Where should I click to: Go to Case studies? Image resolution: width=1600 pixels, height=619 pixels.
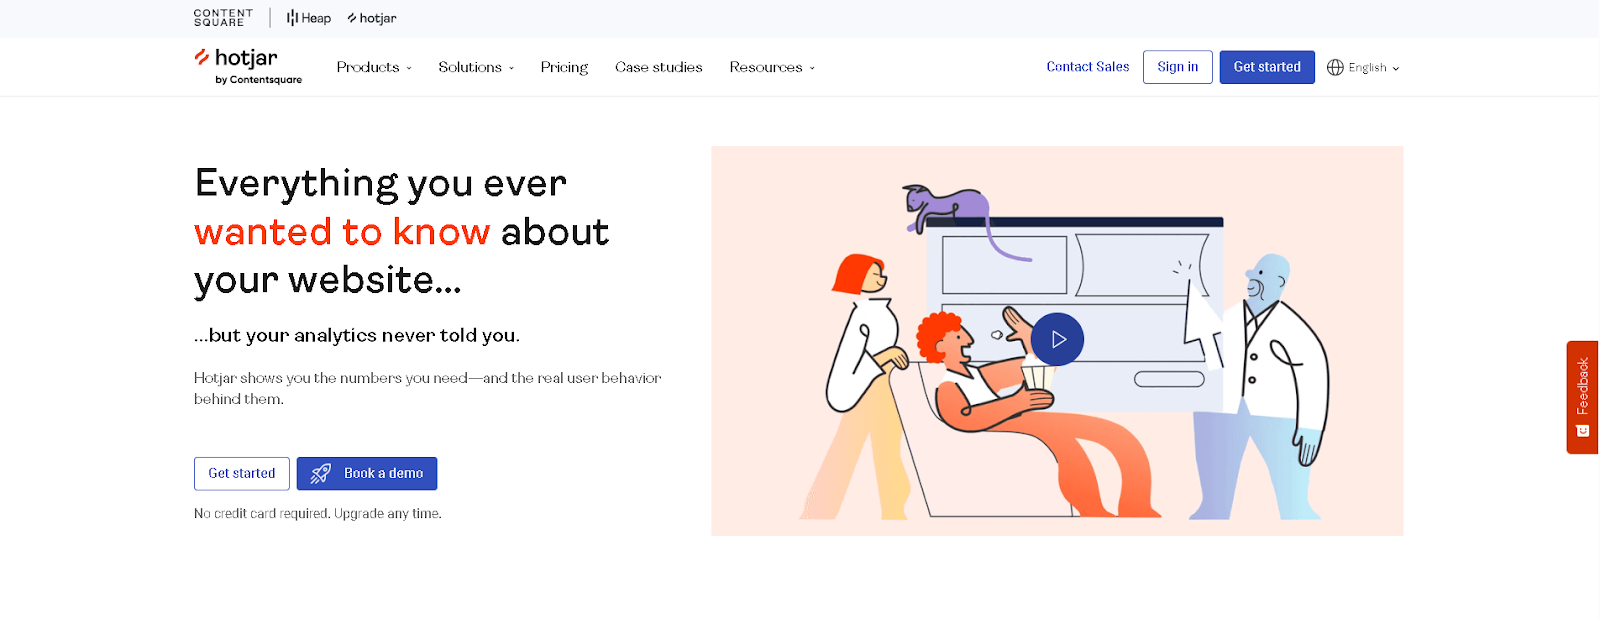(x=658, y=67)
